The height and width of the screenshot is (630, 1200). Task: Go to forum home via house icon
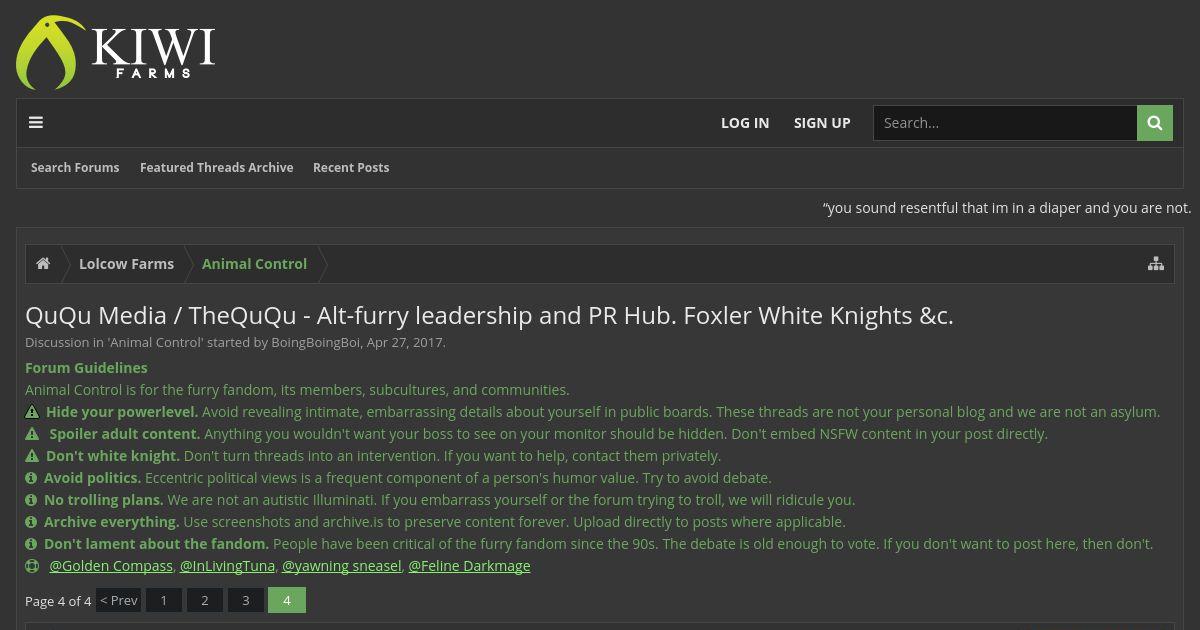pyautogui.click(x=43, y=264)
